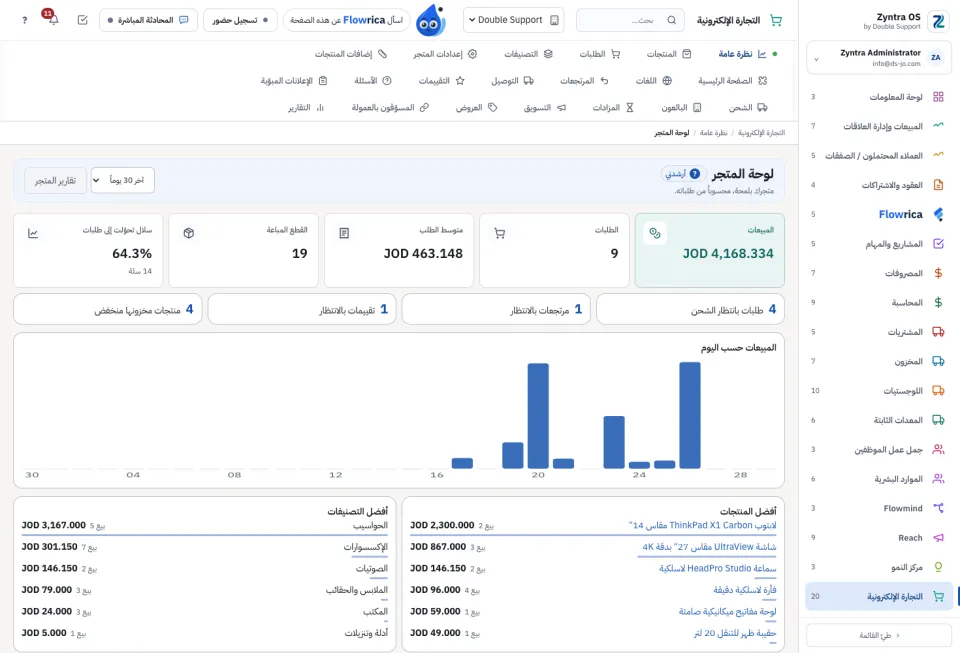Select التجارة الإلكترونية in the sidebar

[x=879, y=596]
